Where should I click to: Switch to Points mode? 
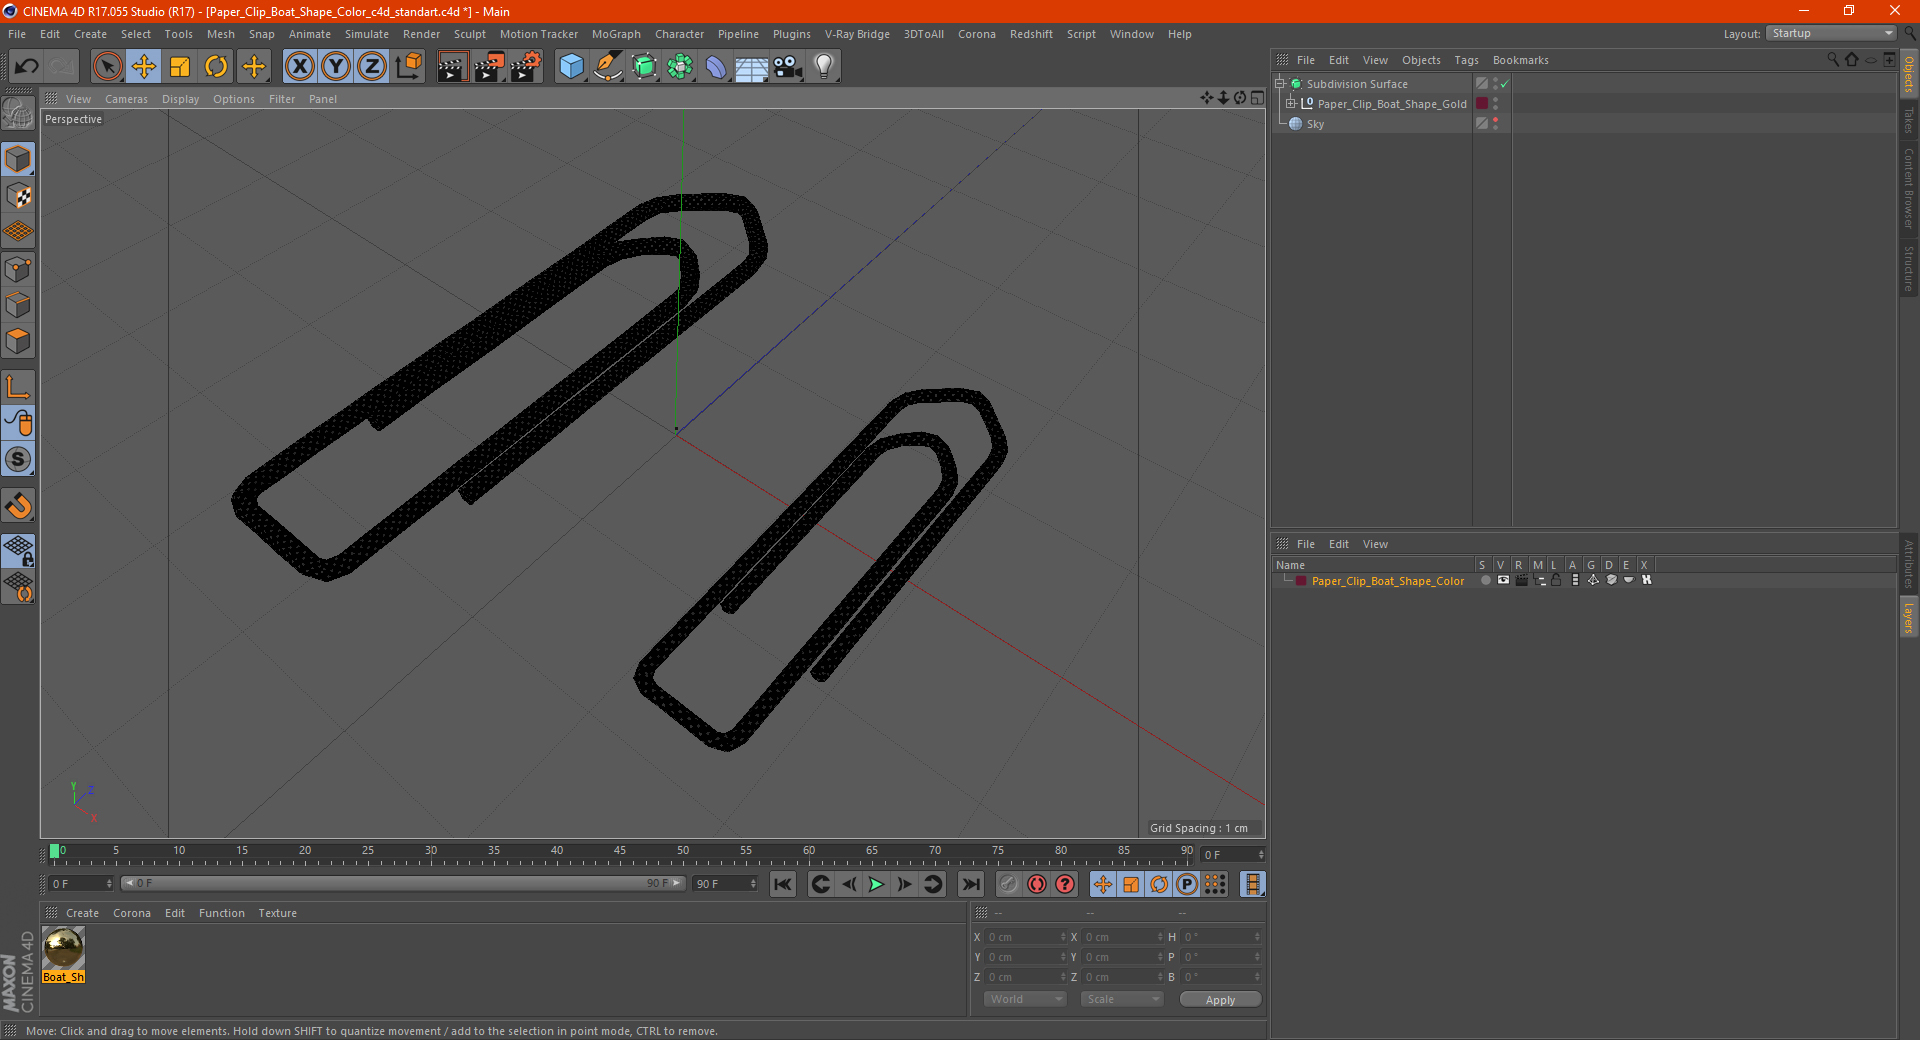(18, 269)
